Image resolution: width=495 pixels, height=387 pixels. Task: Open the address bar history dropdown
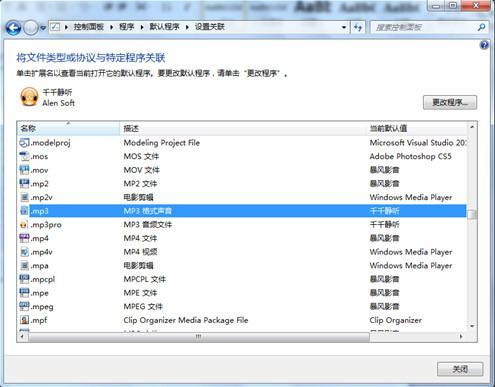coord(344,27)
